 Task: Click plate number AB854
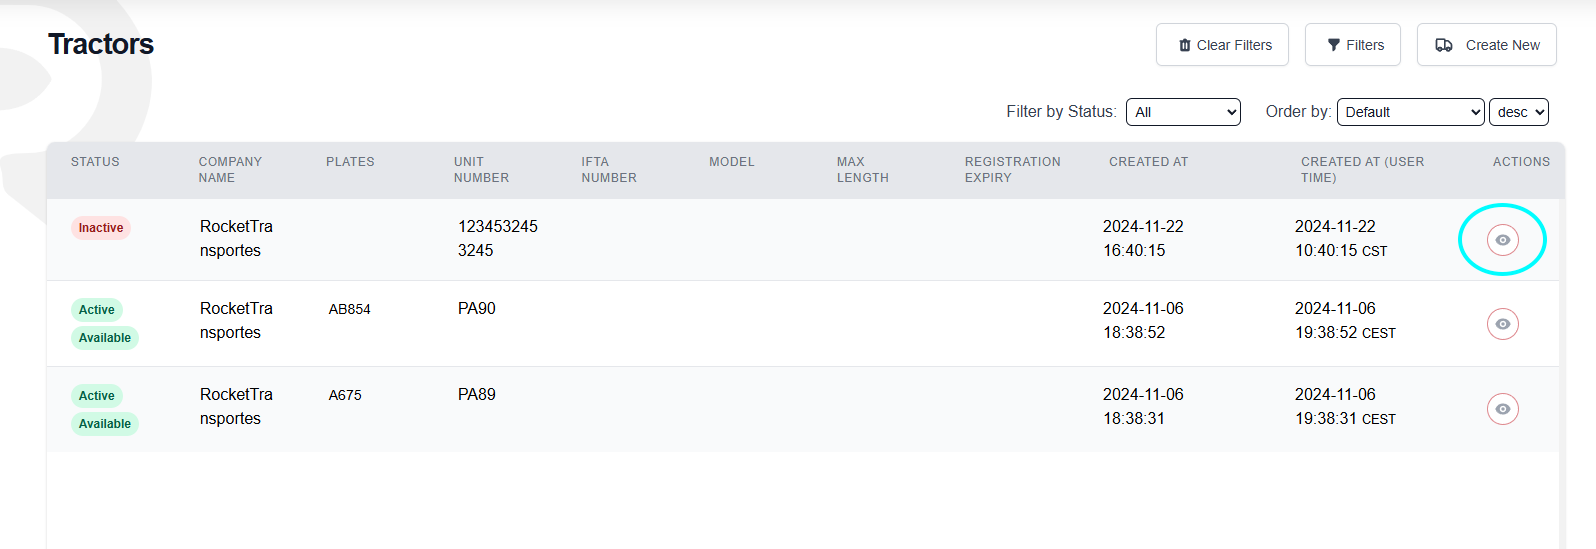350,310
